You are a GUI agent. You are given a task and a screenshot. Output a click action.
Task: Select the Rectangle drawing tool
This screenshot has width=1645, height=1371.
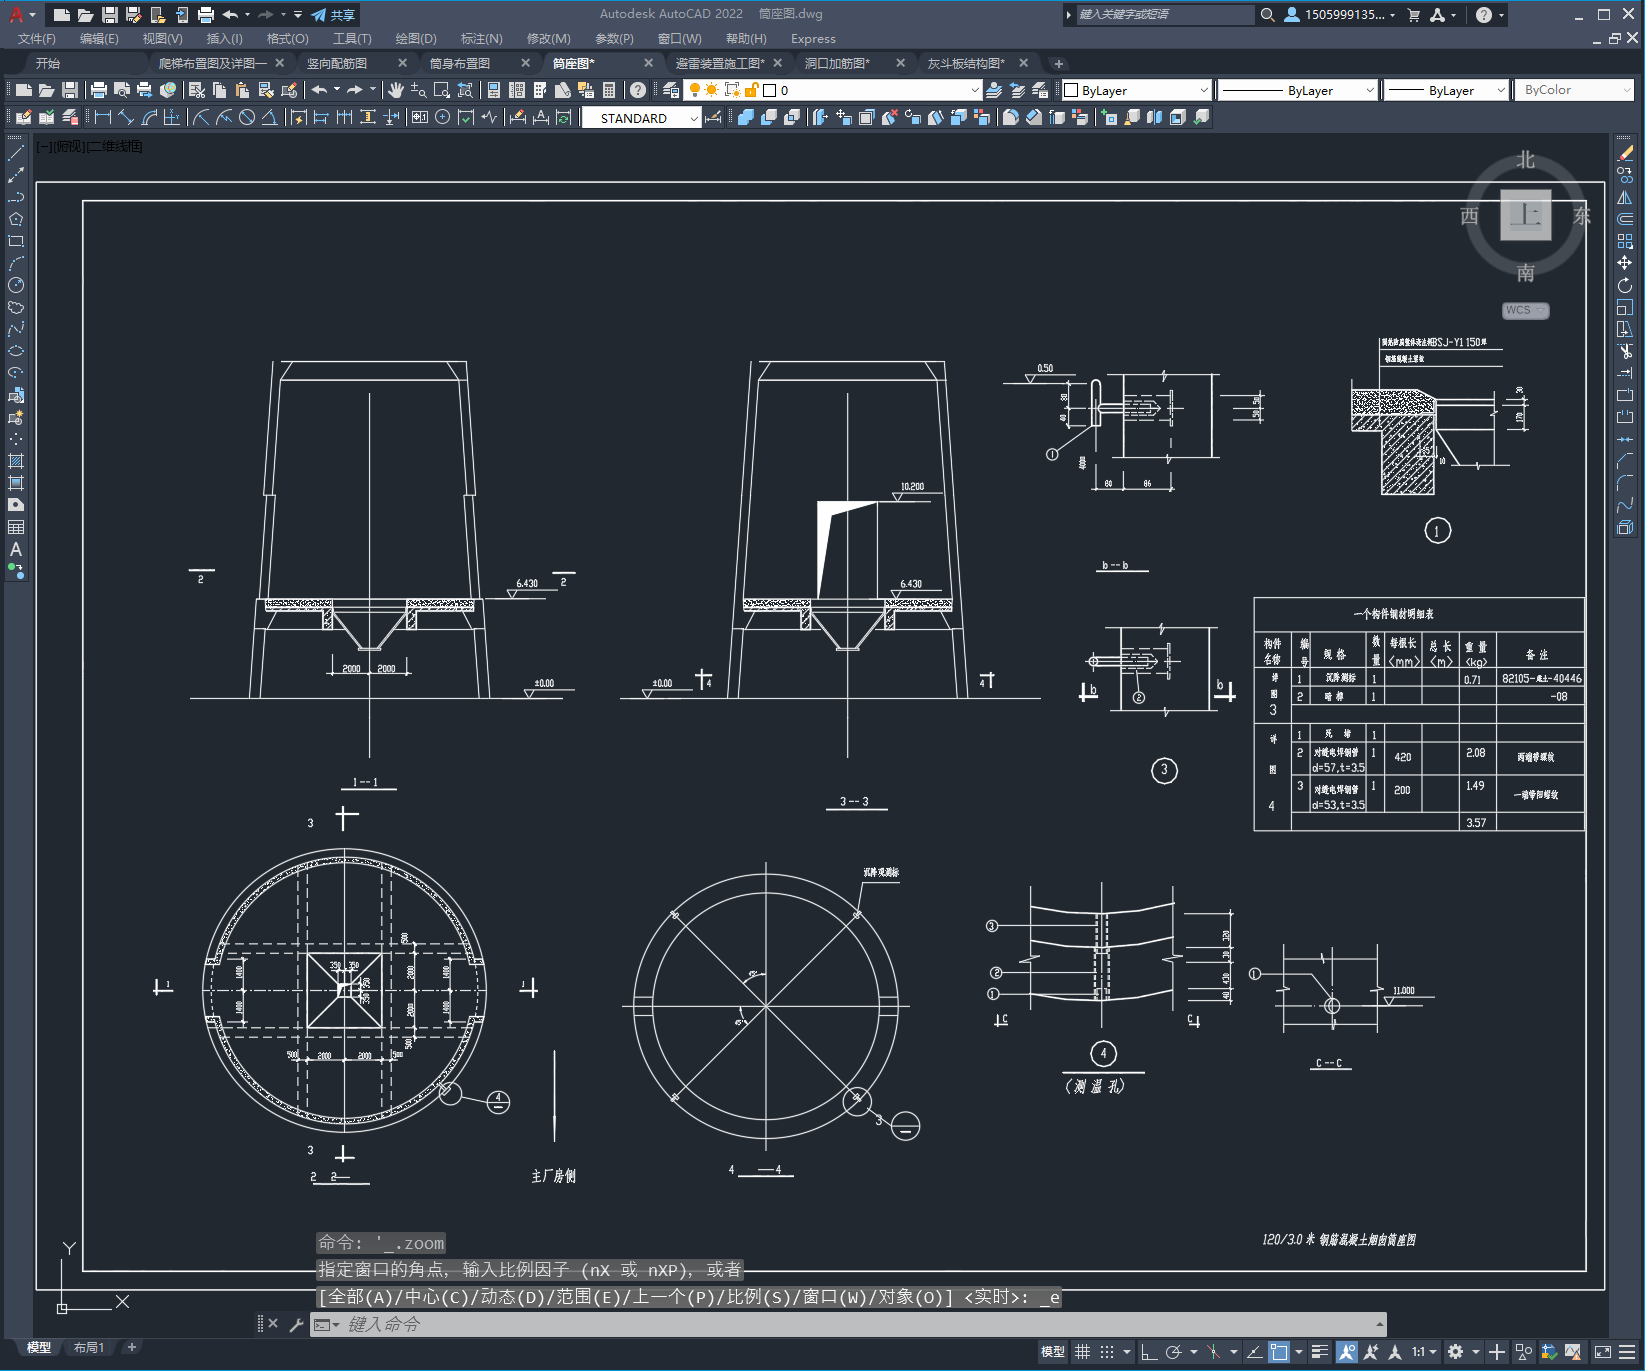pyautogui.click(x=16, y=241)
